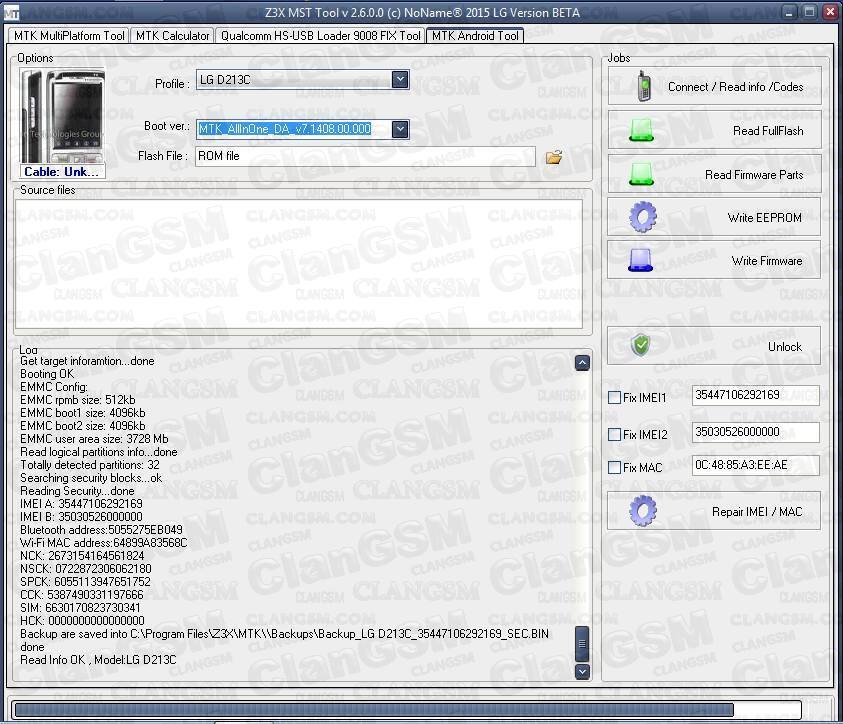The image size is (843, 724).
Task: Click log line SIM: 6630170823730341
Action: (80, 607)
